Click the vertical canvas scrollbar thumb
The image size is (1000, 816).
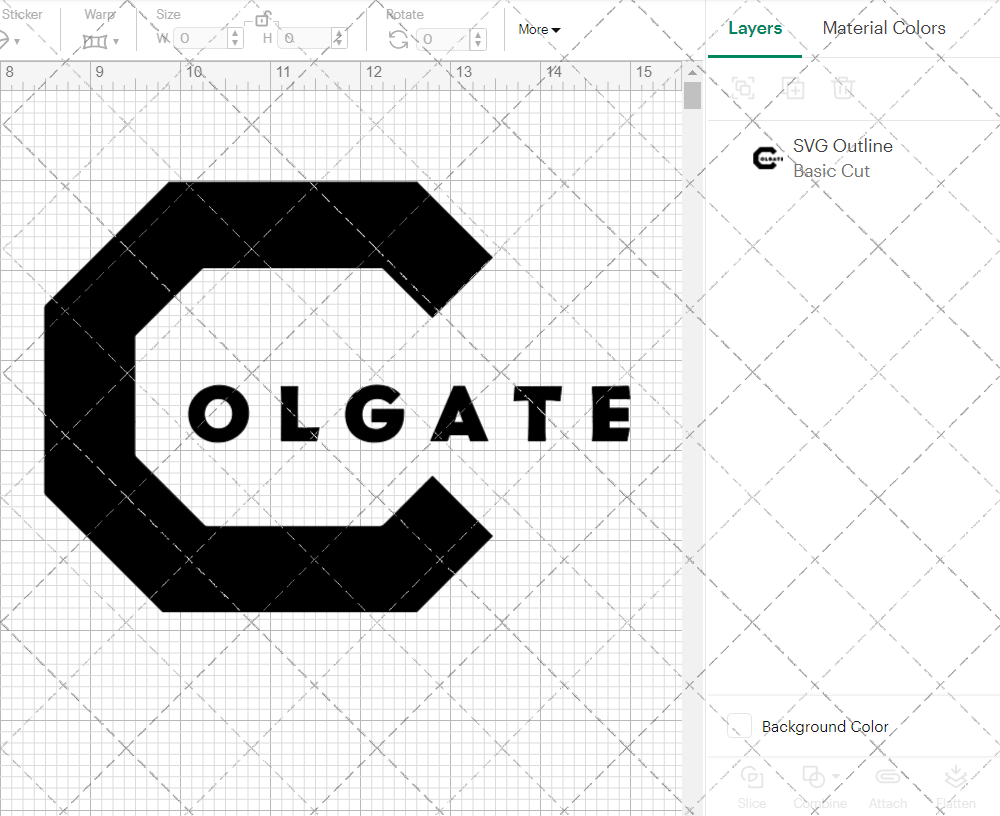pos(692,96)
